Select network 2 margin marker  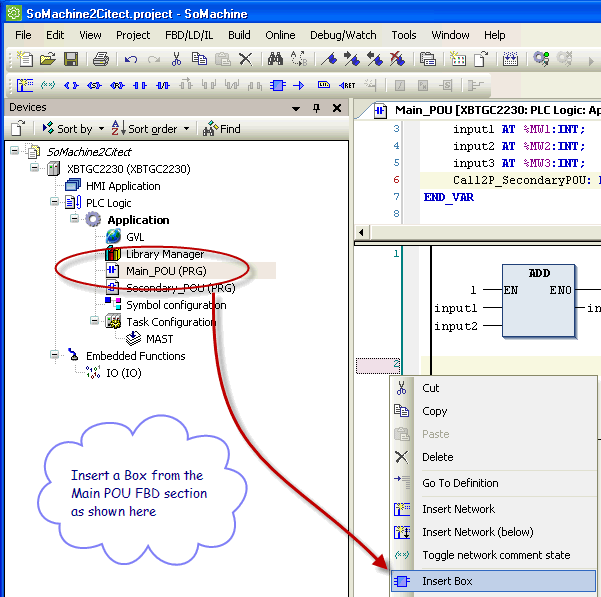[x=378, y=366]
